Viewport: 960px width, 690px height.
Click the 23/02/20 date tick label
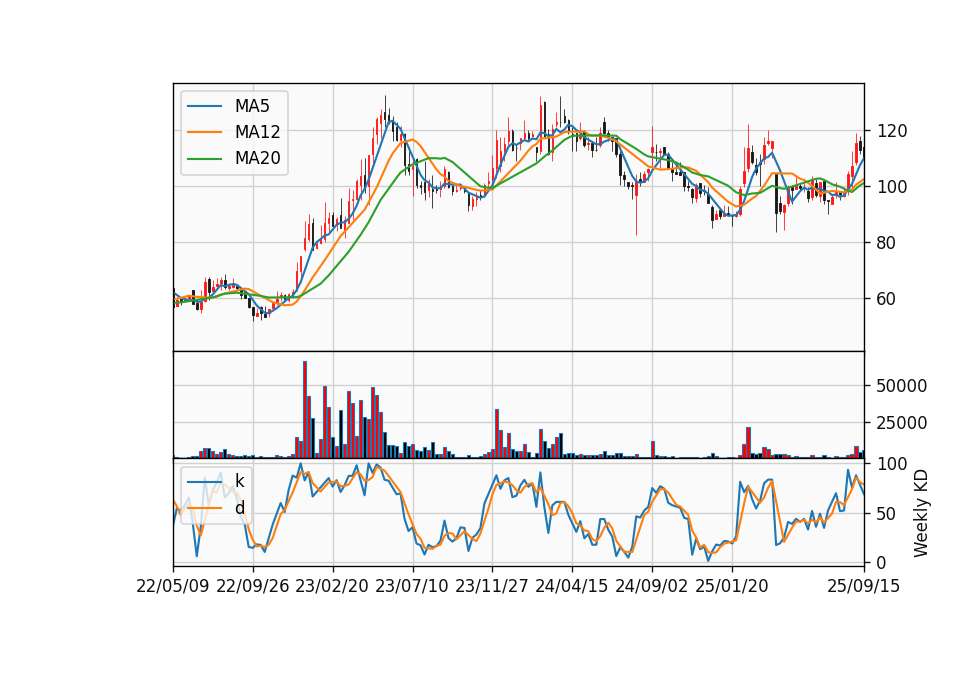332,586
